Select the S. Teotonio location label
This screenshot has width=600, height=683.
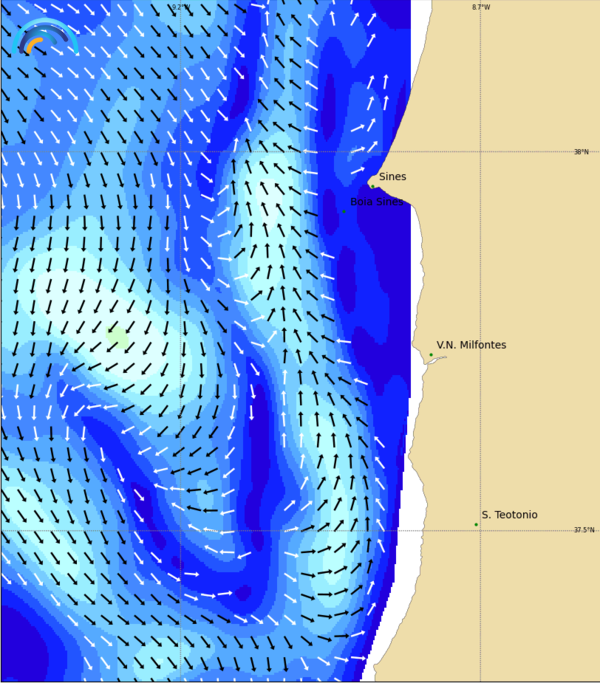[x=509, y=515]
